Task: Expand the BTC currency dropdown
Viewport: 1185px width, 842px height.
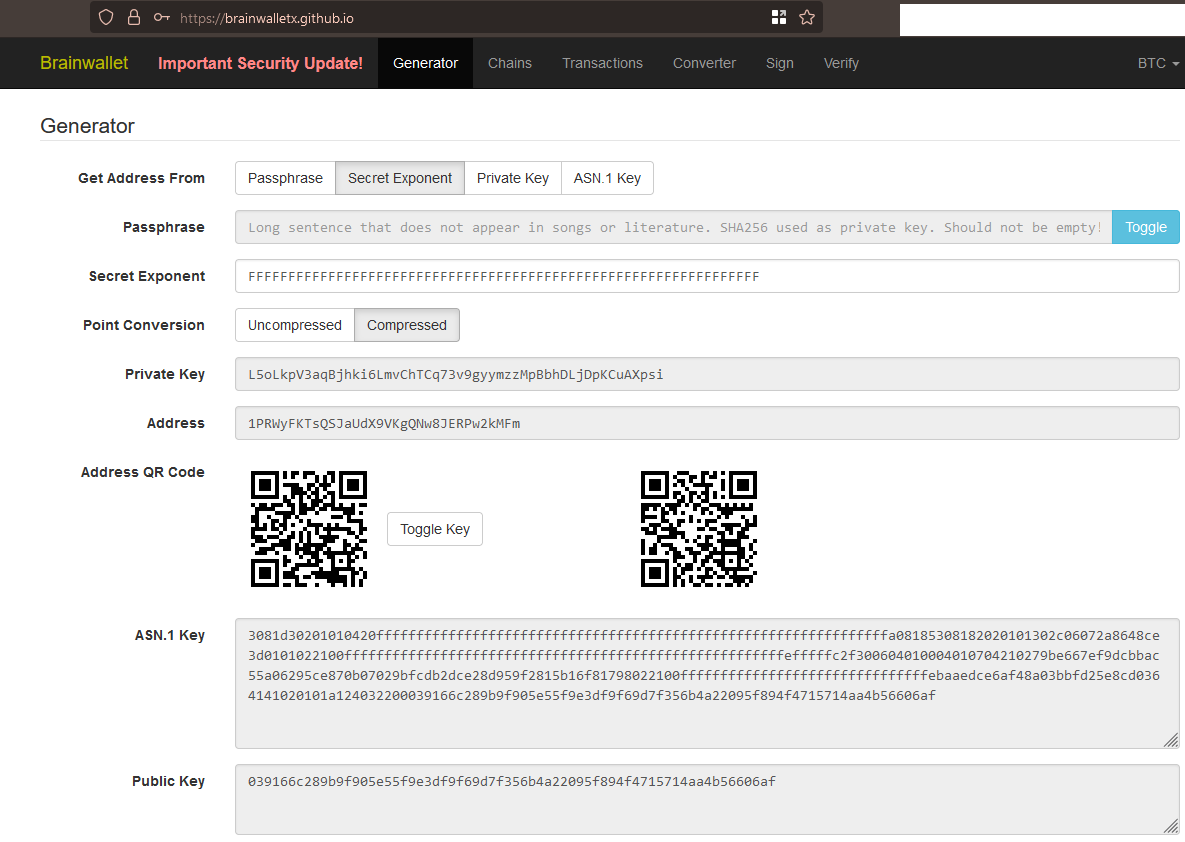Action: (1158, 63)
